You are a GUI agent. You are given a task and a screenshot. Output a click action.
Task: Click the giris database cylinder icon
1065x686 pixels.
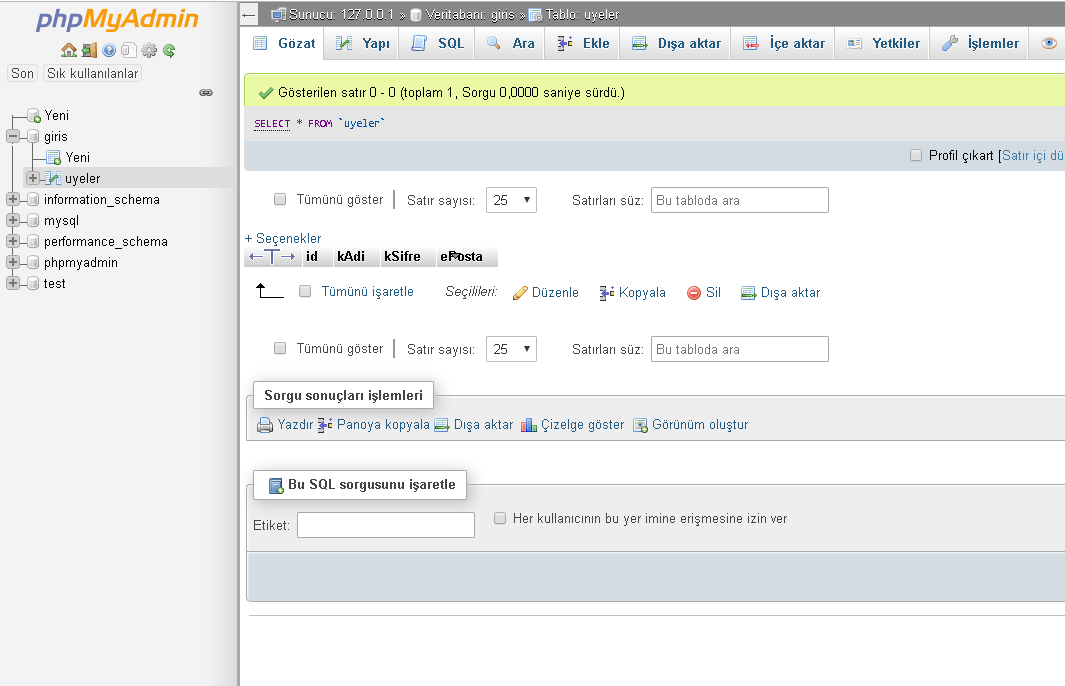pyautogui.click(x=33, y=137)
